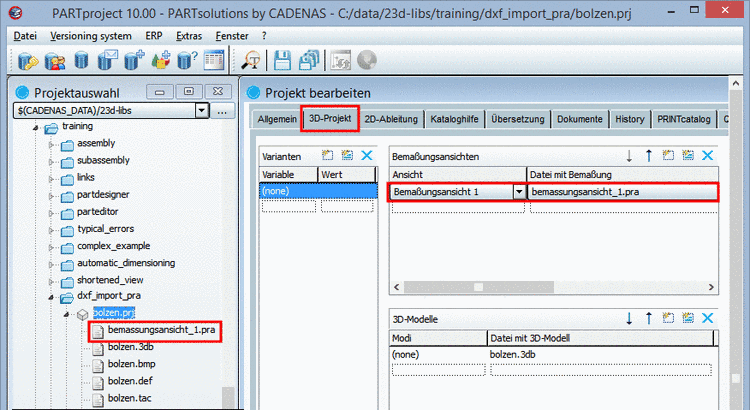Select bemassungsansicht_1.pra in the tree
This screenshot has width=750, height=410.
161,330
